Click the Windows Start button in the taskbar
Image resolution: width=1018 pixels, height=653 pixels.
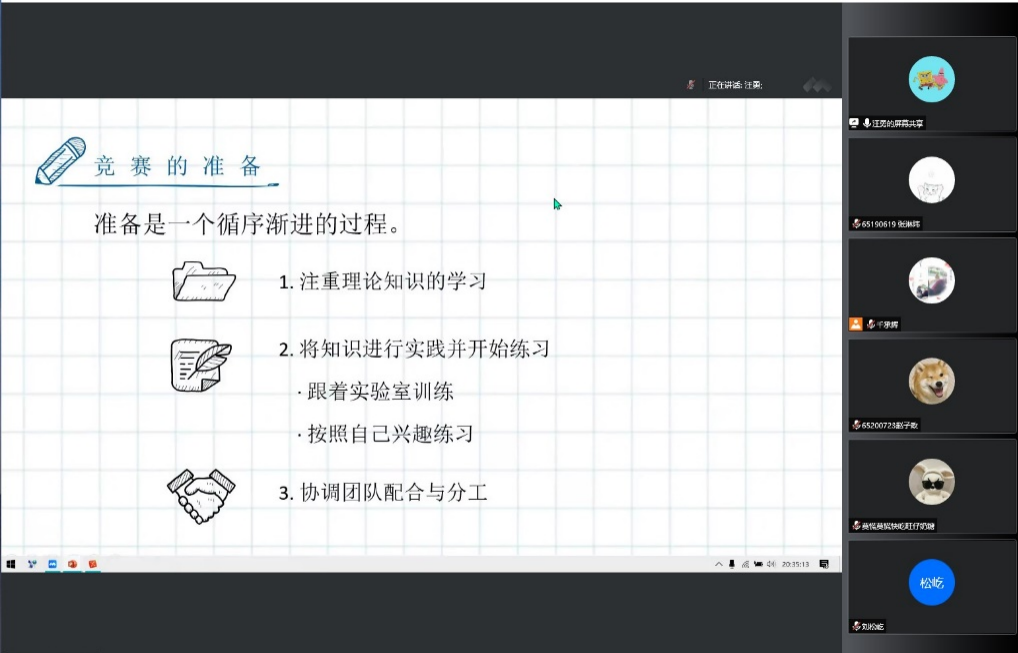click(11, 564)
